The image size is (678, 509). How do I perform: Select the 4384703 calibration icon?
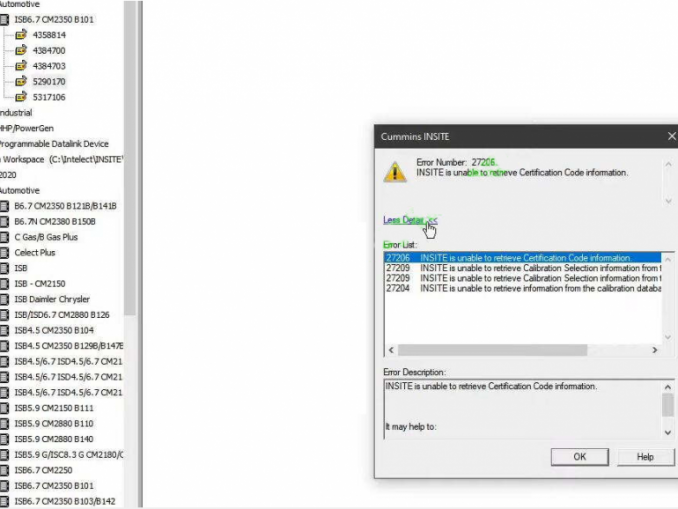click(21, 66)
